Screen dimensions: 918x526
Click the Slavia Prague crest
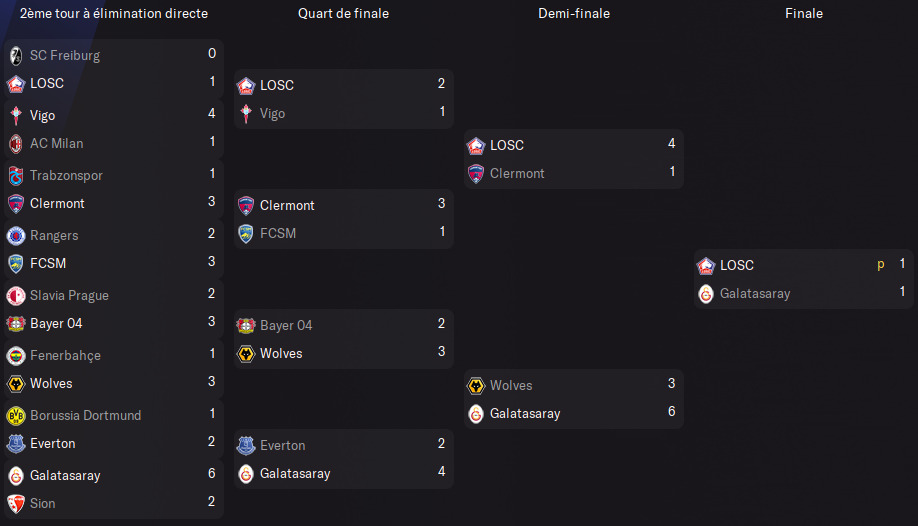point(16,295)
